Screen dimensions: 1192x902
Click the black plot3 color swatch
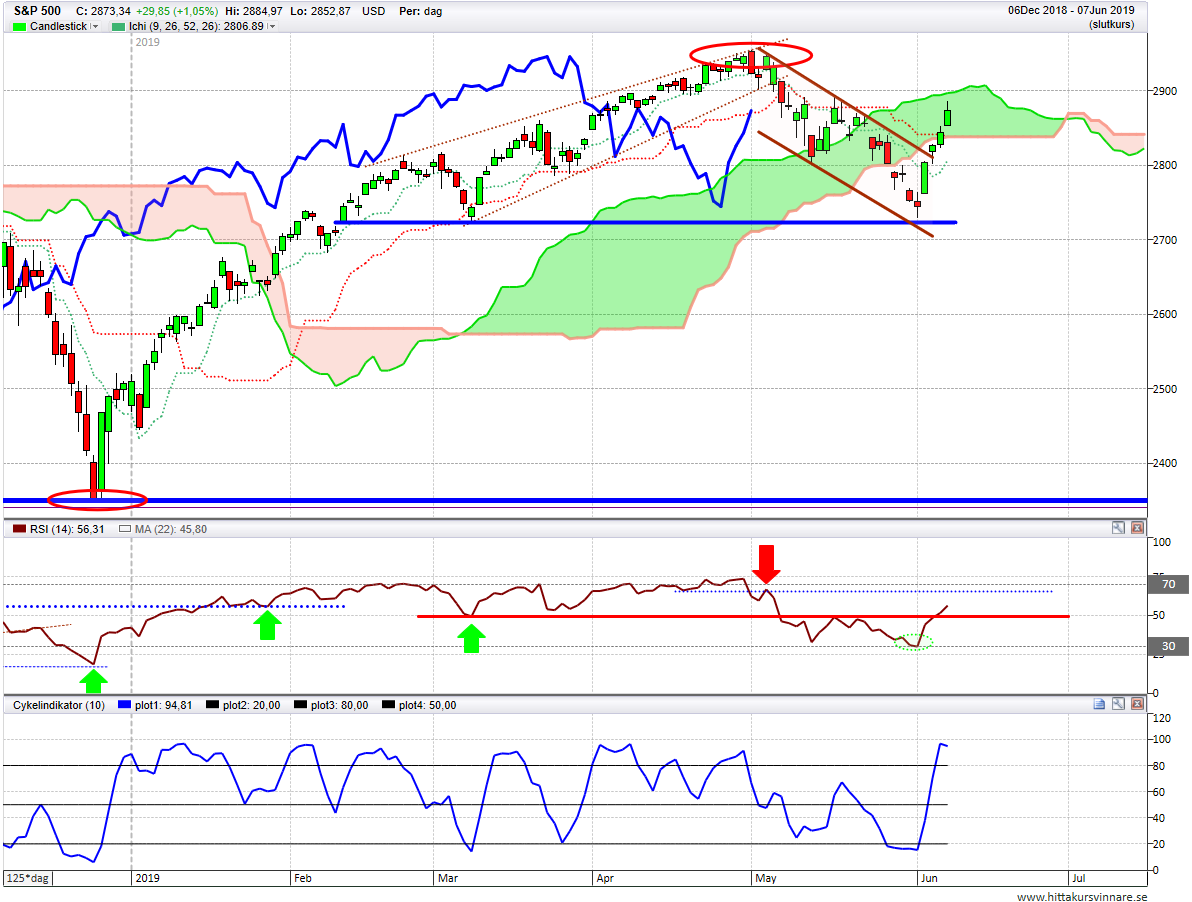pyautogui.click(x=300, y=705)
